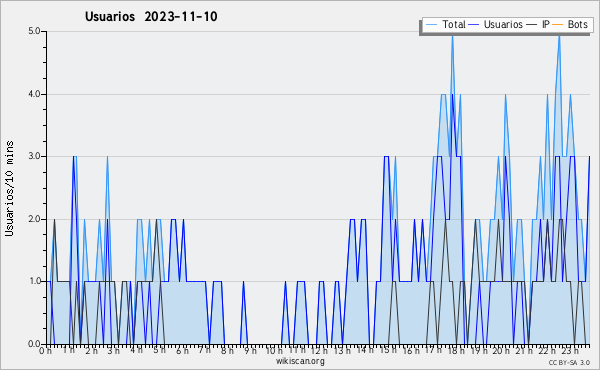Click the chart title 'Usuarios 2023-11-10'
Image resolution: width=600 pixels, height=370 pixels.
tap(151, 16)
